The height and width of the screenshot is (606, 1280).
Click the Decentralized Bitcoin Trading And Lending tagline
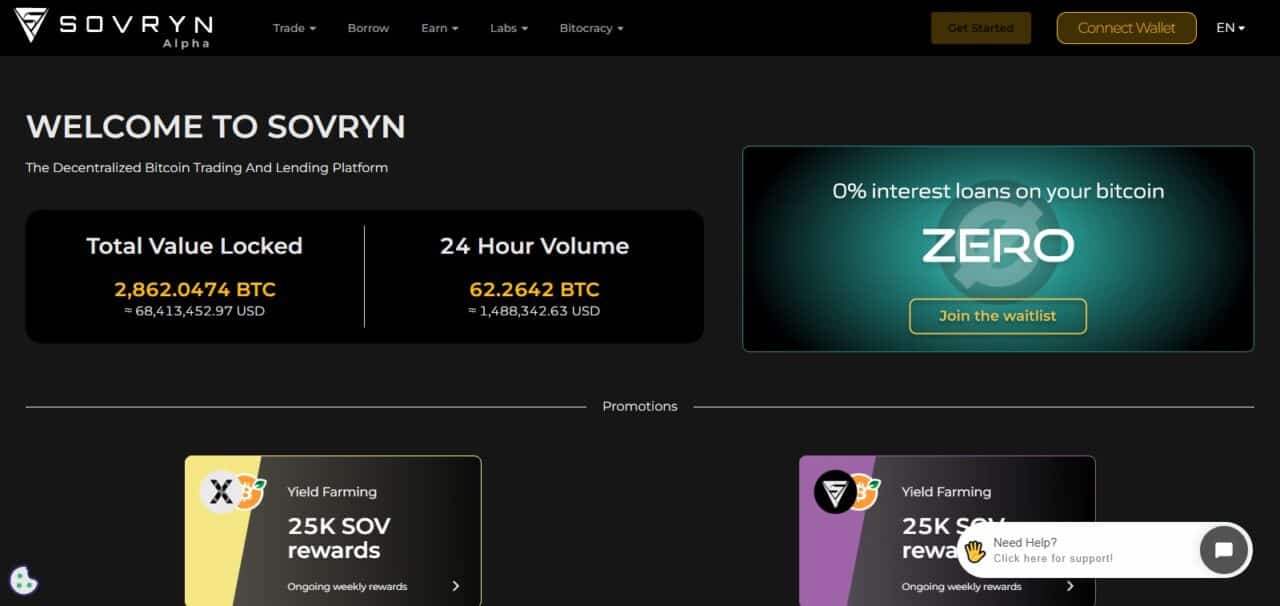(x=207, y=168)
